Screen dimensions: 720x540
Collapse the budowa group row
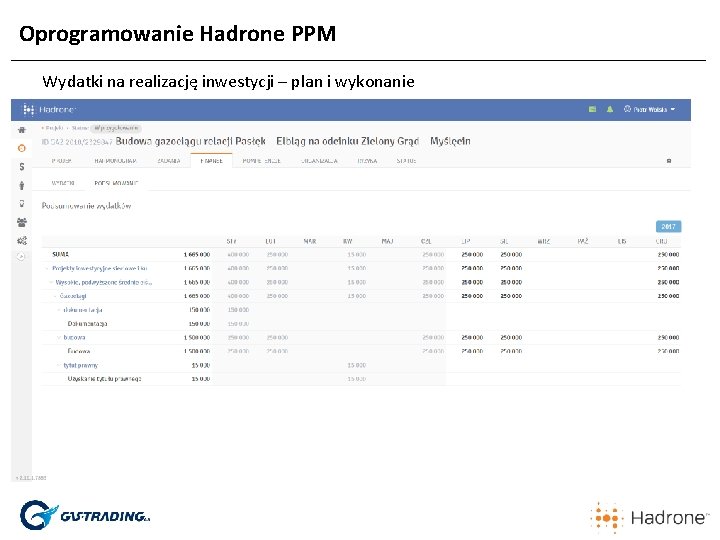click(58, 338)
